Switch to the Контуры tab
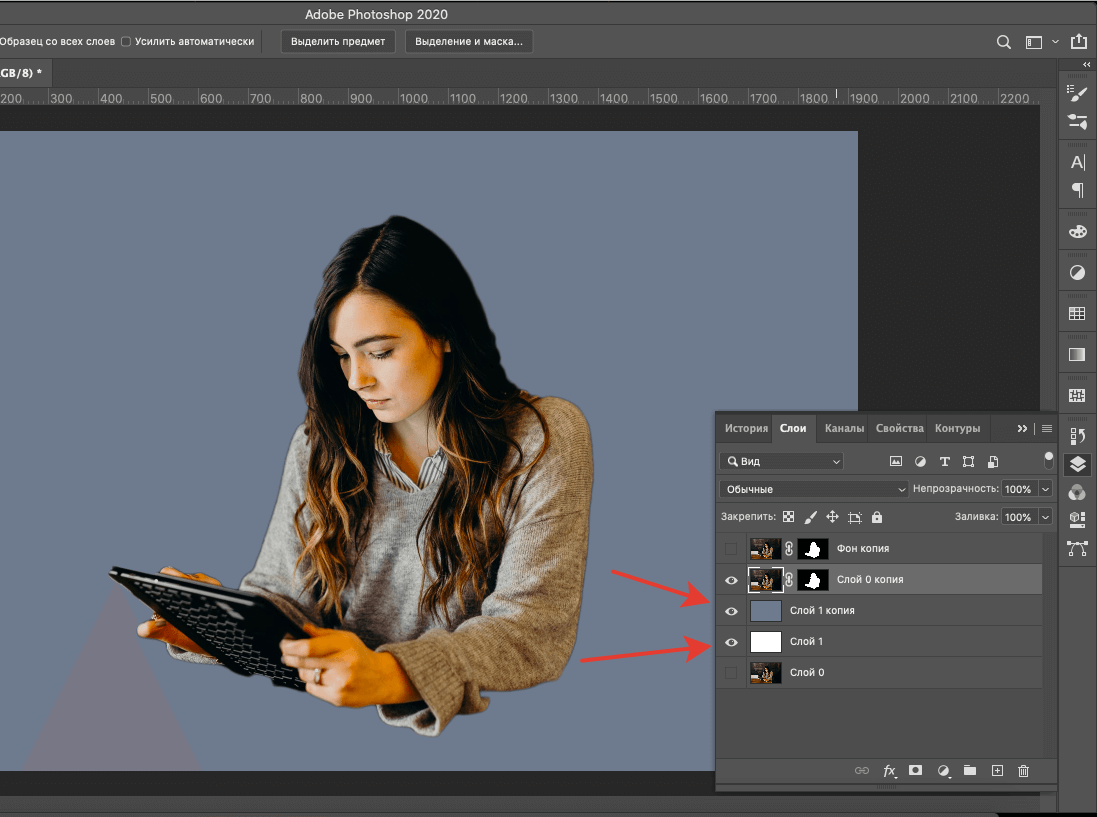 957,428
